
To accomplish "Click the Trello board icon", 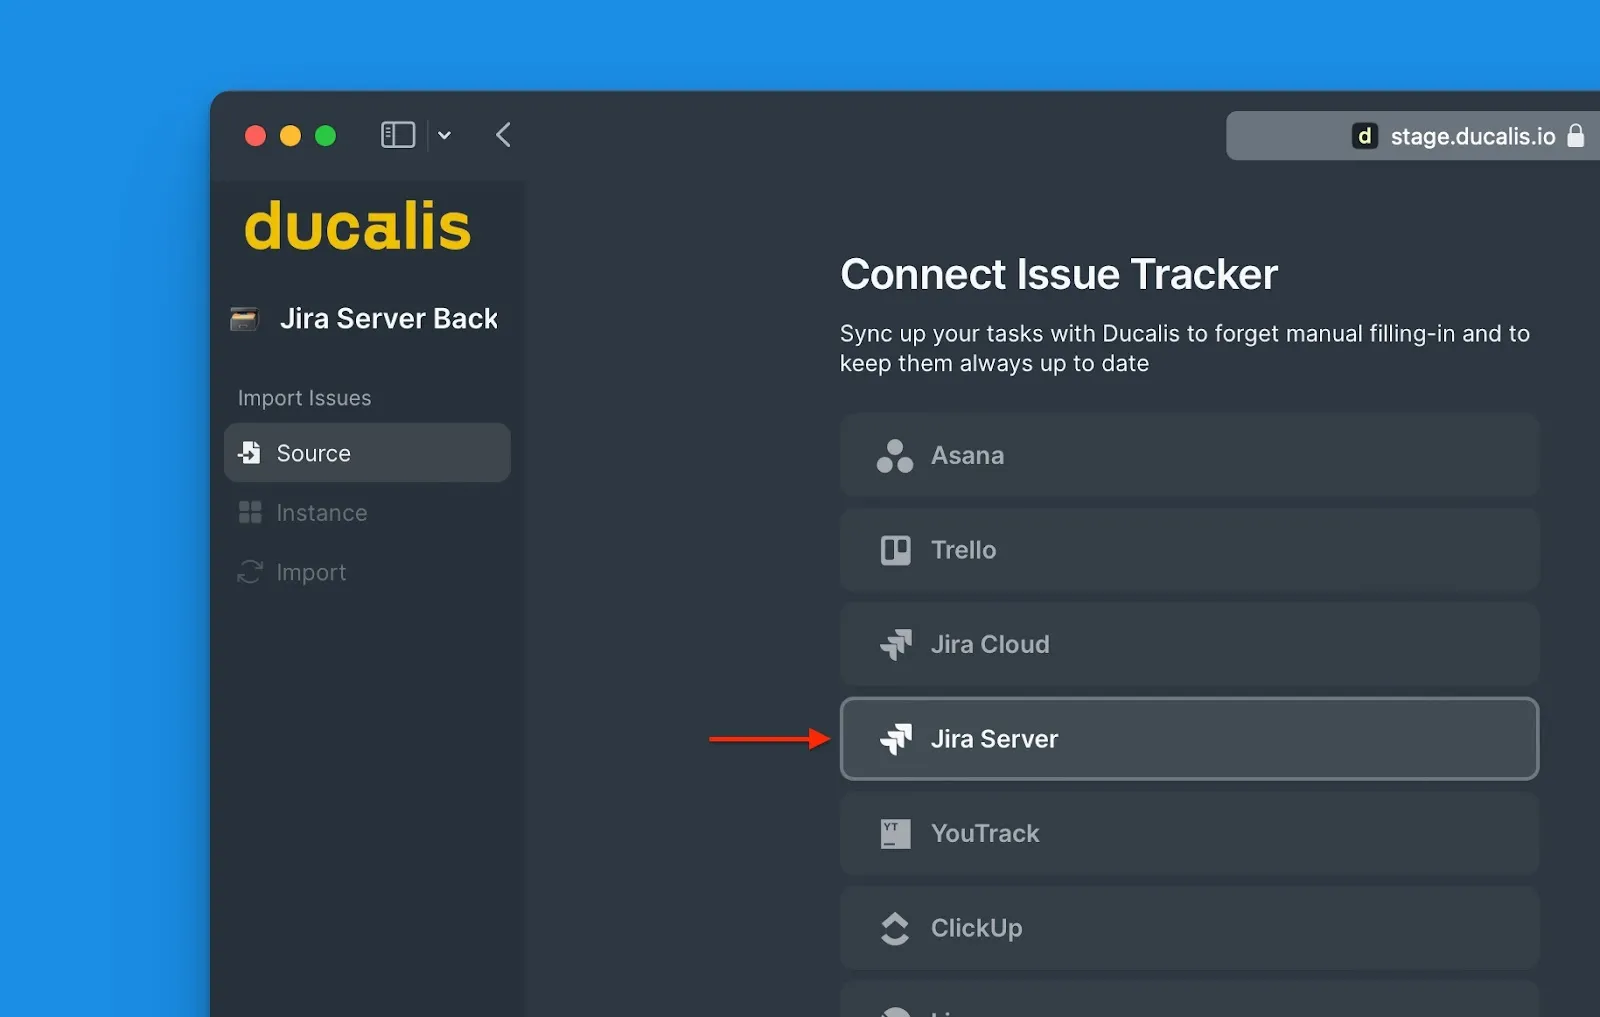I will pyautogui.click(x=896, y=550).
